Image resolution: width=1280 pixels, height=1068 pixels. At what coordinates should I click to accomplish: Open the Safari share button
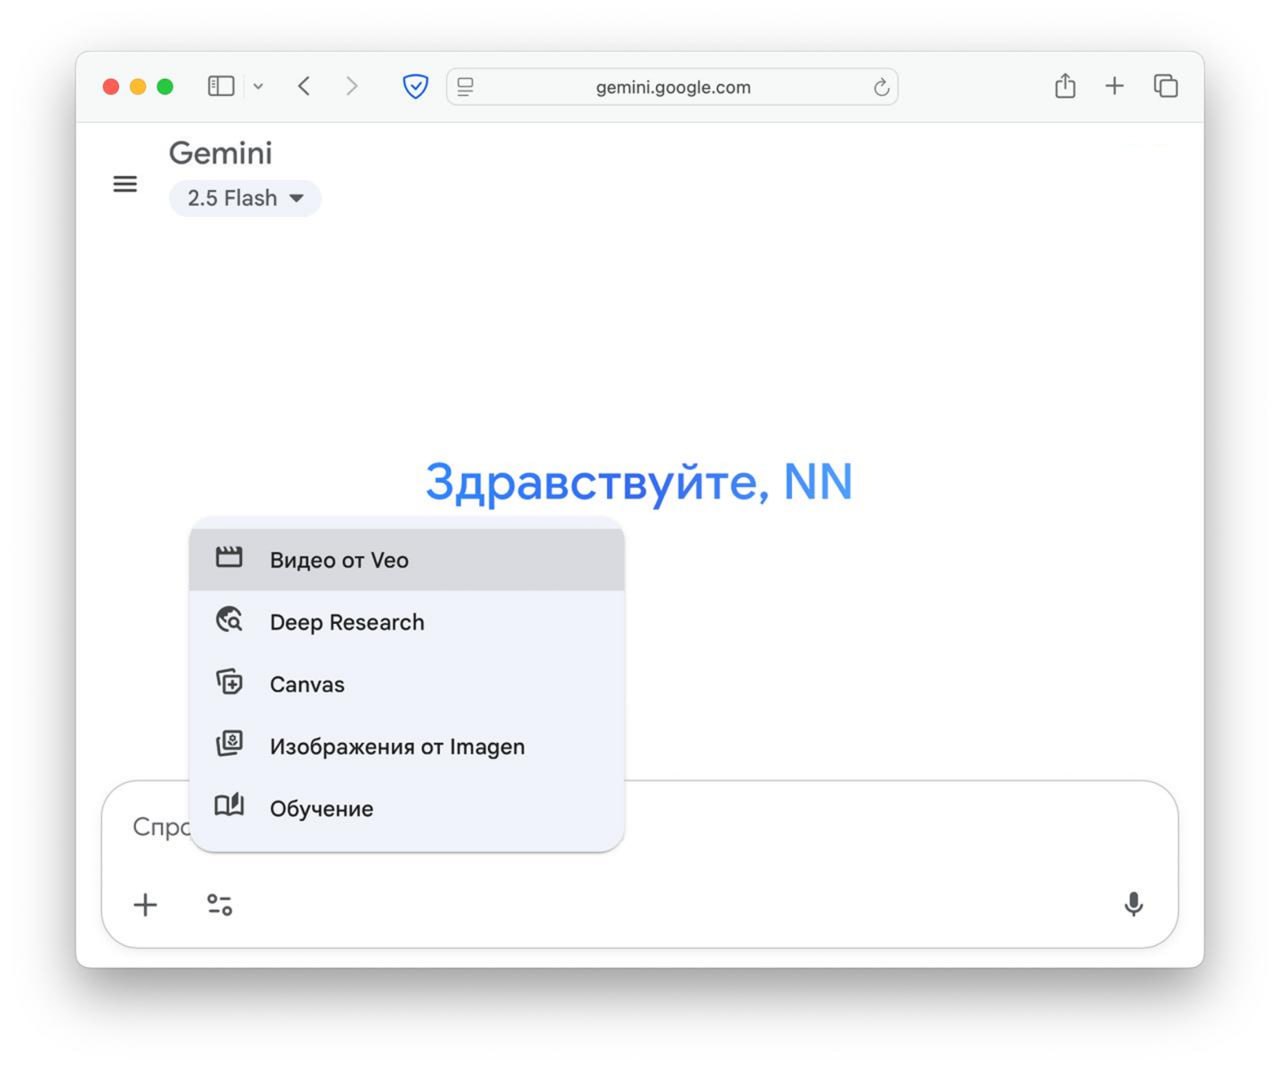[x=1065, y=87]
